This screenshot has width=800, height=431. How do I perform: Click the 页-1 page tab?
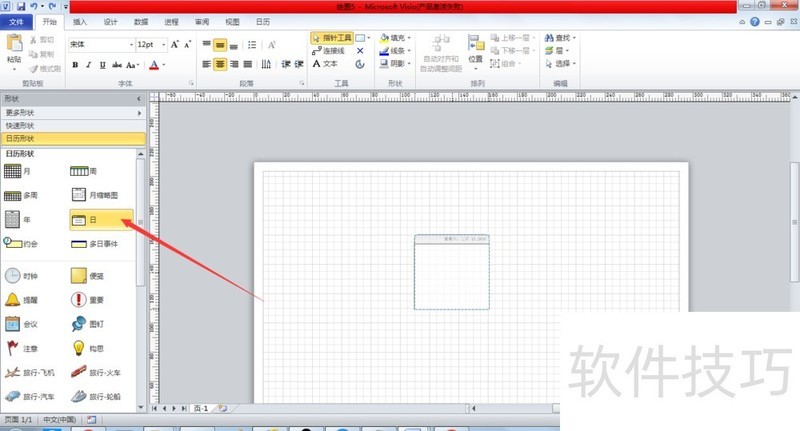201,409
